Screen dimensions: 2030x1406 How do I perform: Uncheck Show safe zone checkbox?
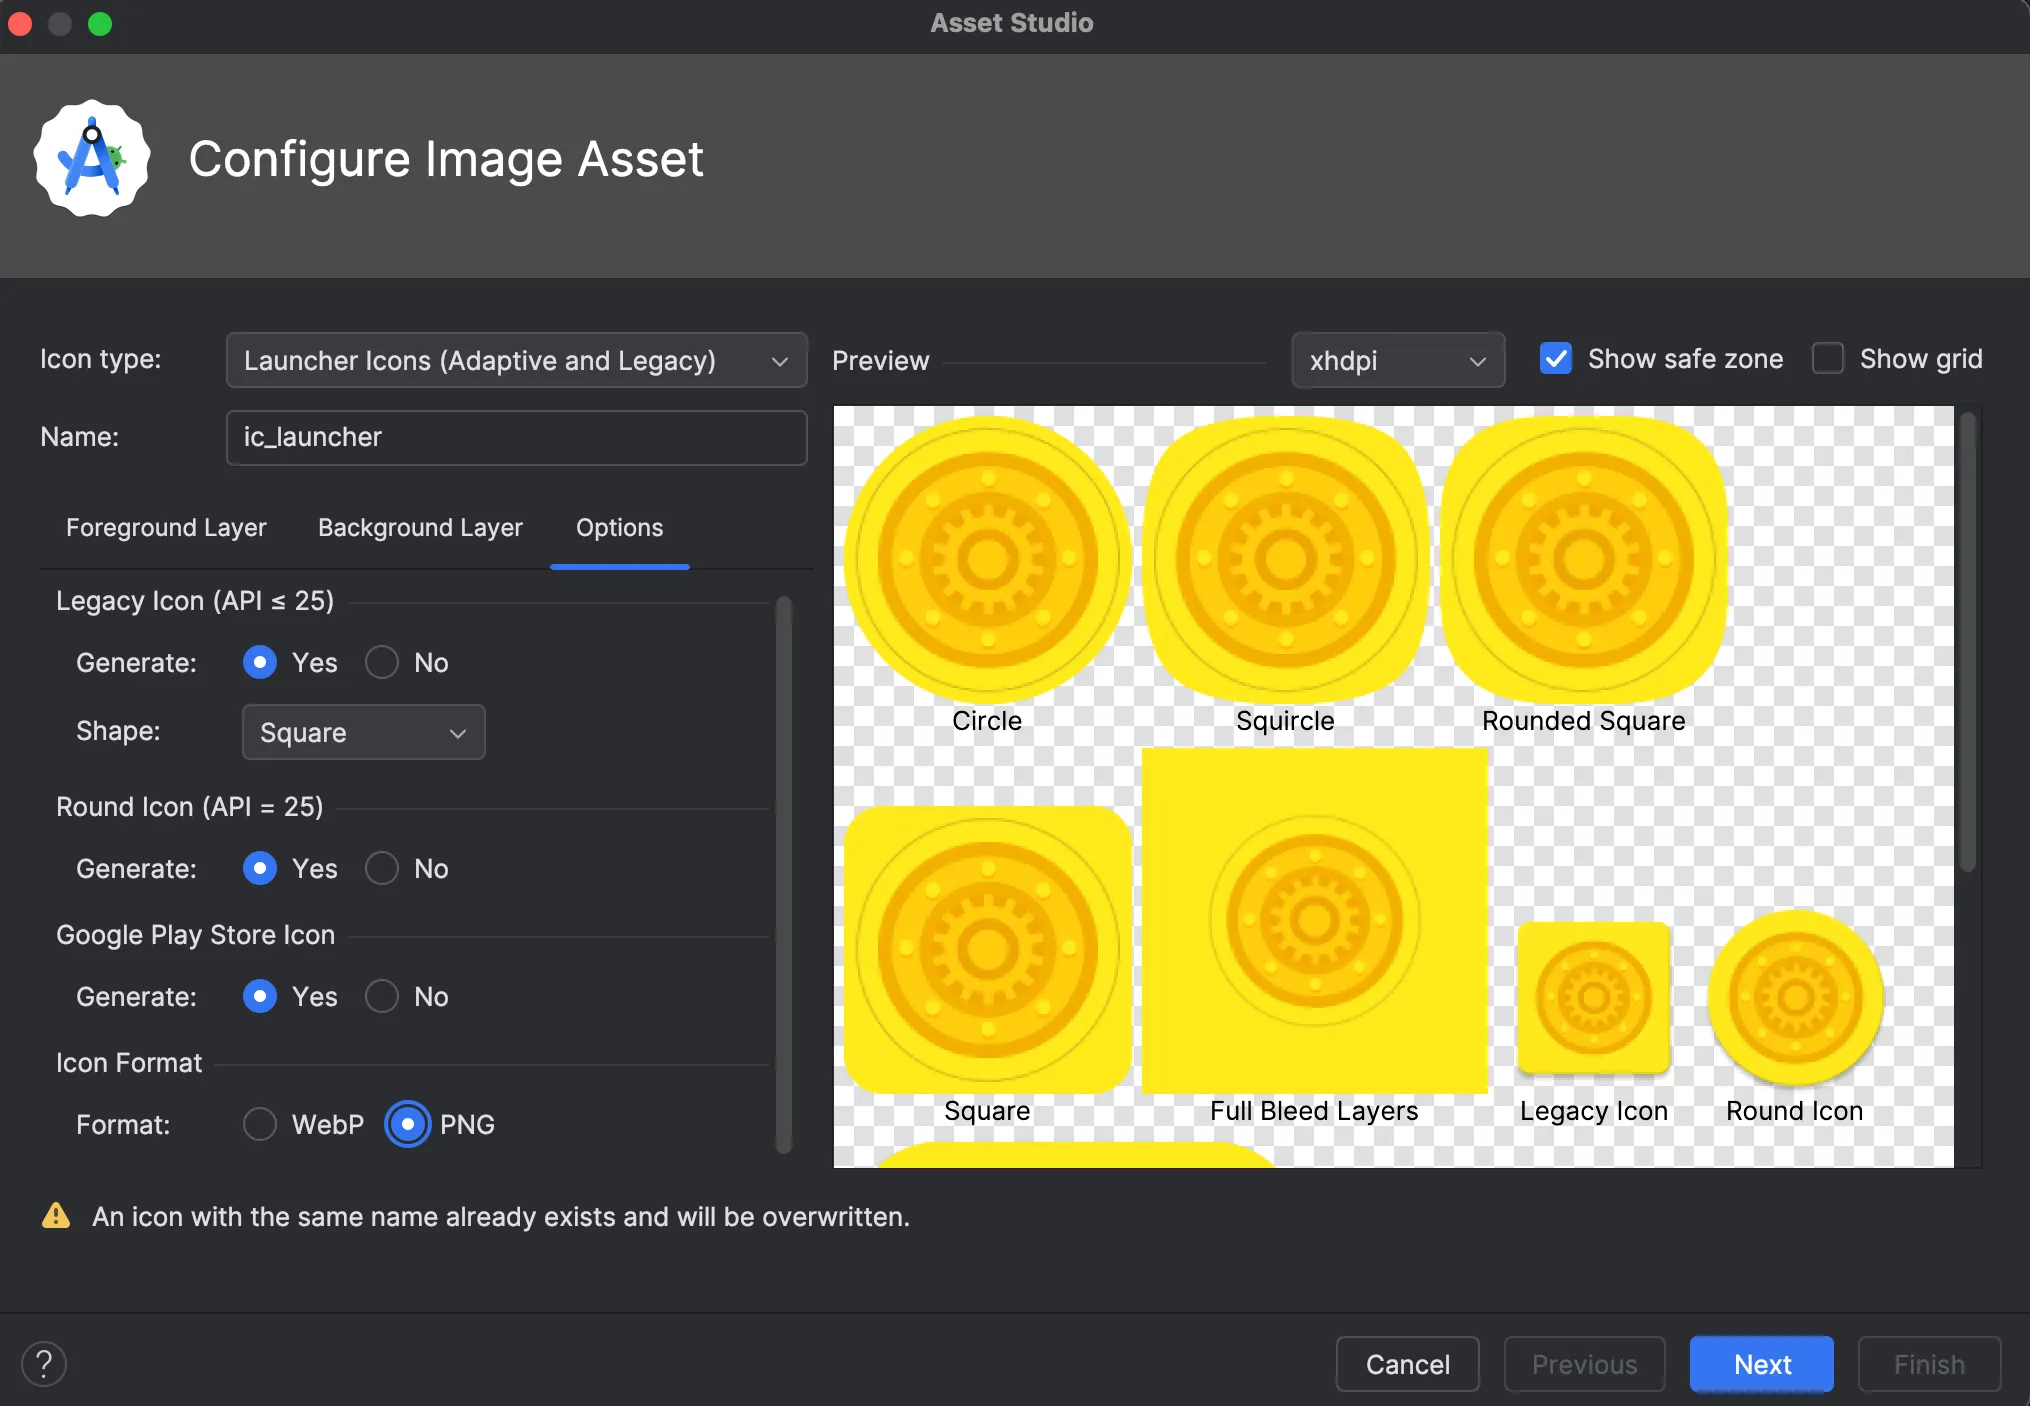click(1556, 359)
